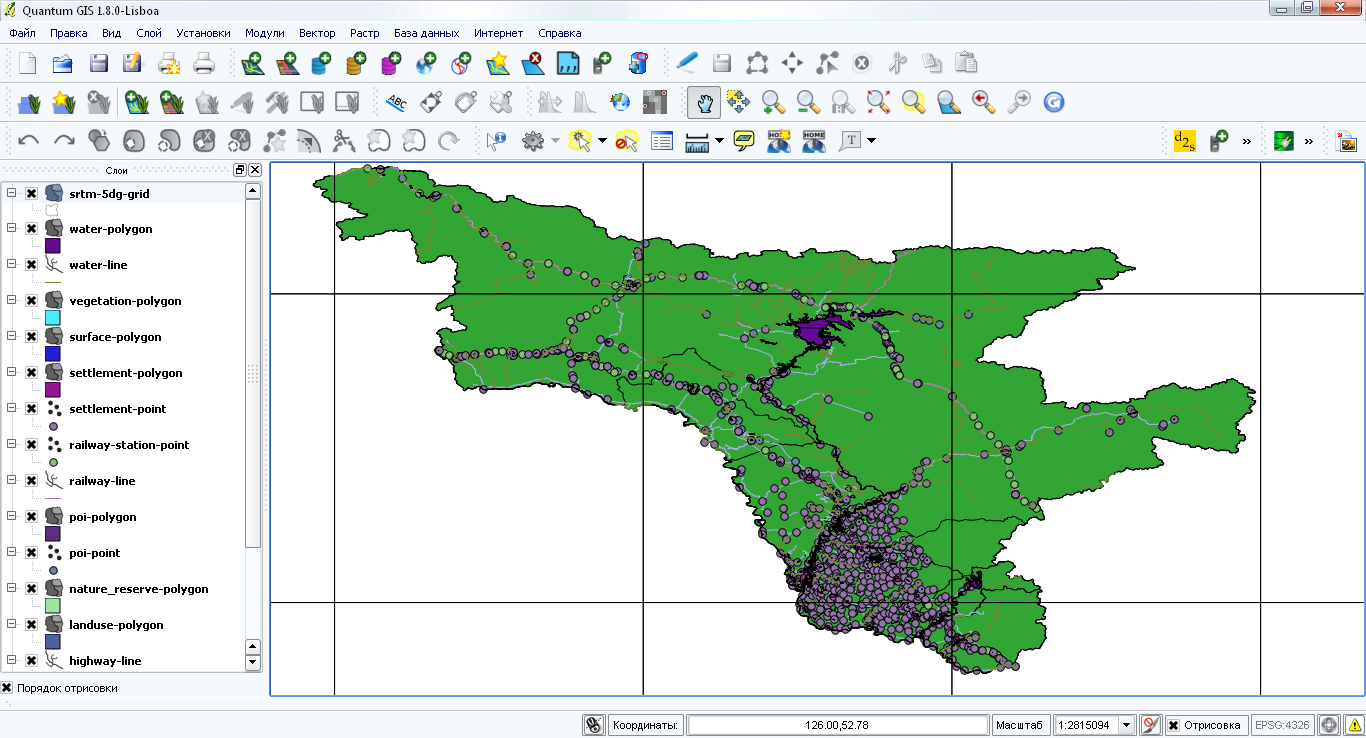Click the coordinates input field
The height and width of the screenshot is (738, 1366).
pos(836,725)
